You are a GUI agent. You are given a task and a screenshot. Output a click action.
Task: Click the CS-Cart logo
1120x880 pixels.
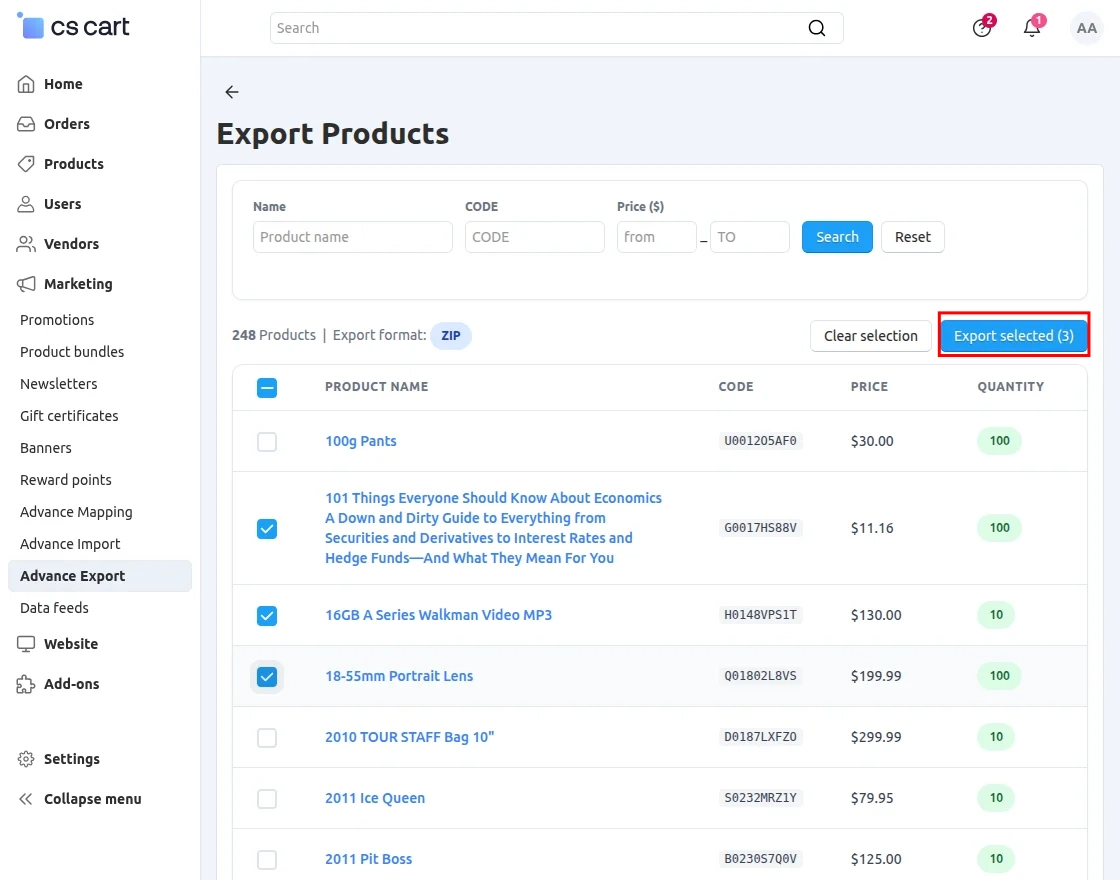point(73,27)
